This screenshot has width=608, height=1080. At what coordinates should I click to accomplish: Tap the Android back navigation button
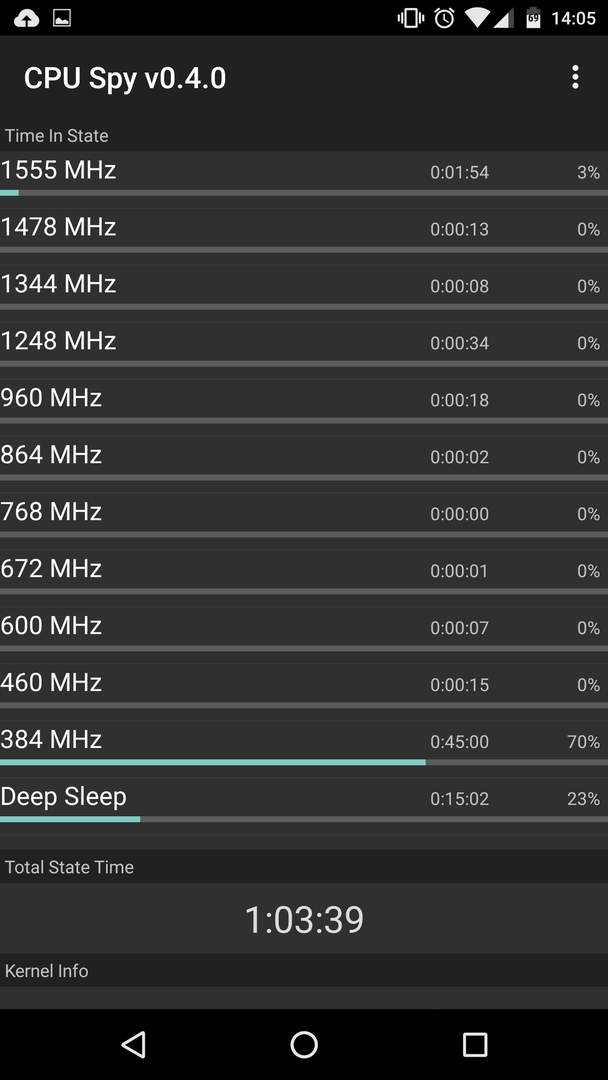[x=134, y=1044]
